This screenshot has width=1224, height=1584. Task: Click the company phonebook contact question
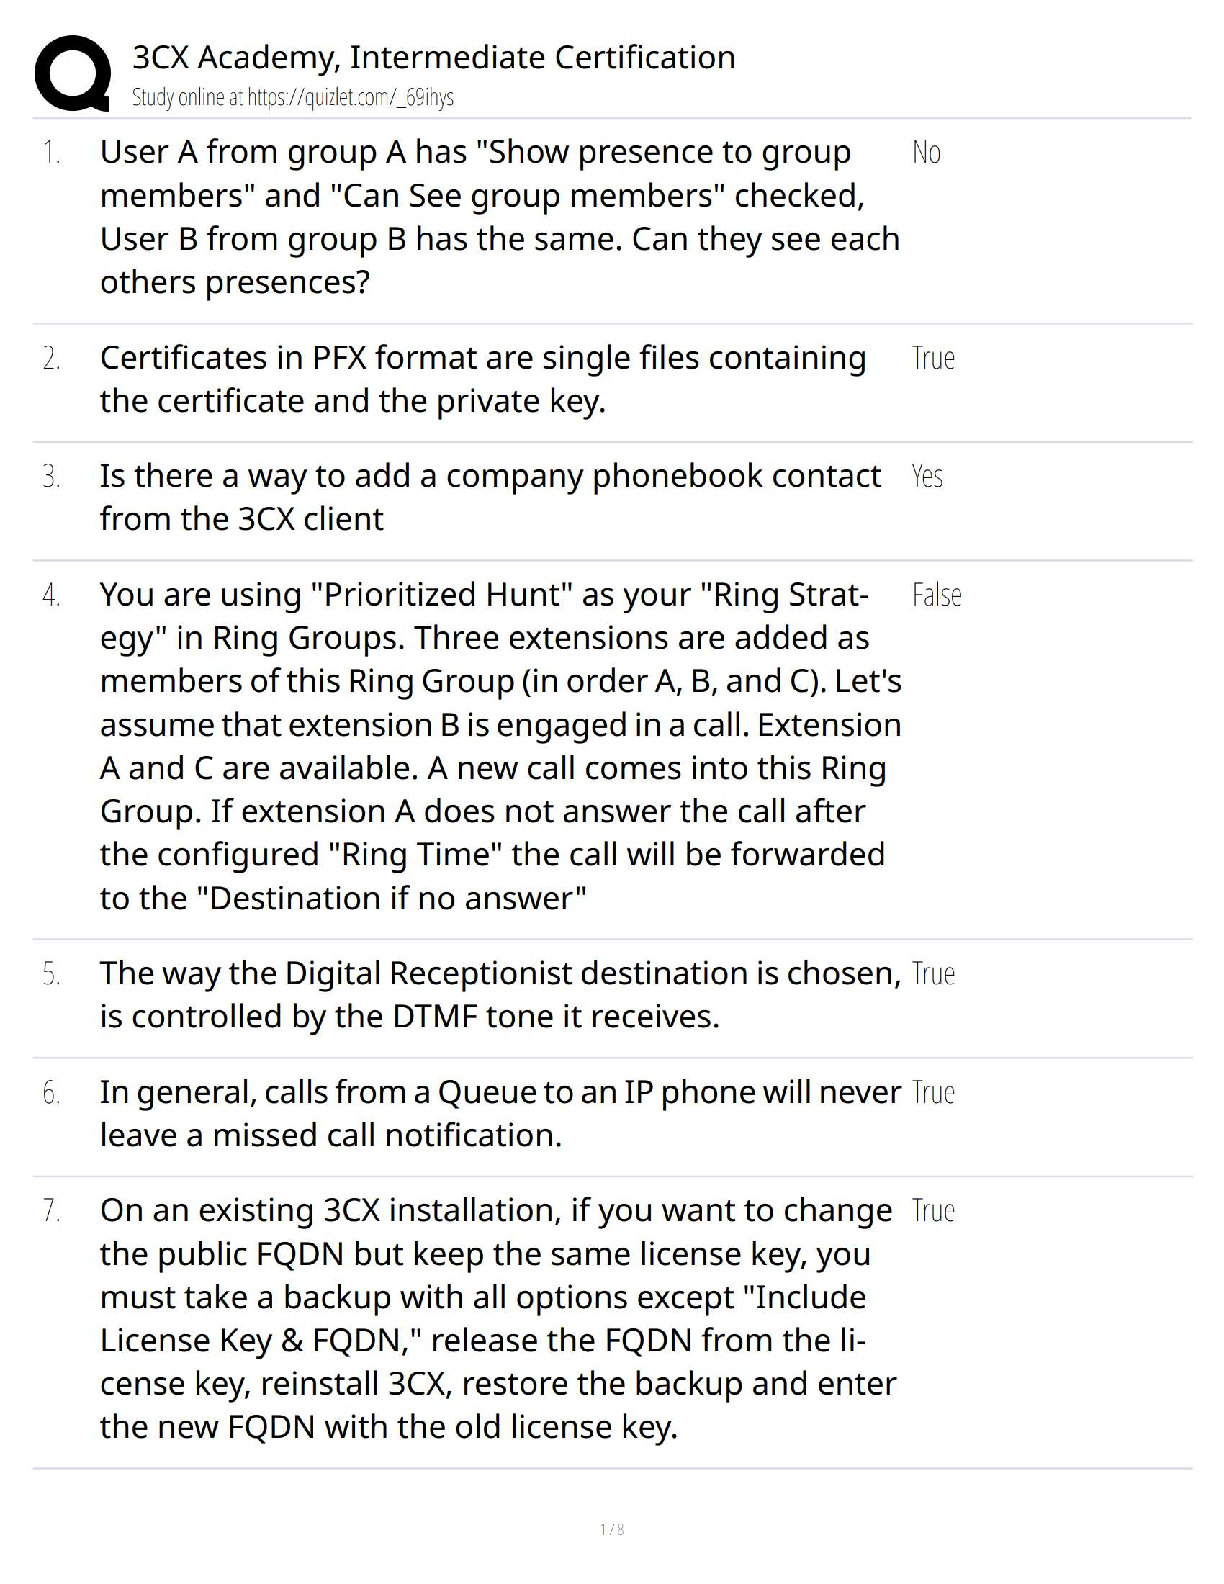[x=490, y=497]
